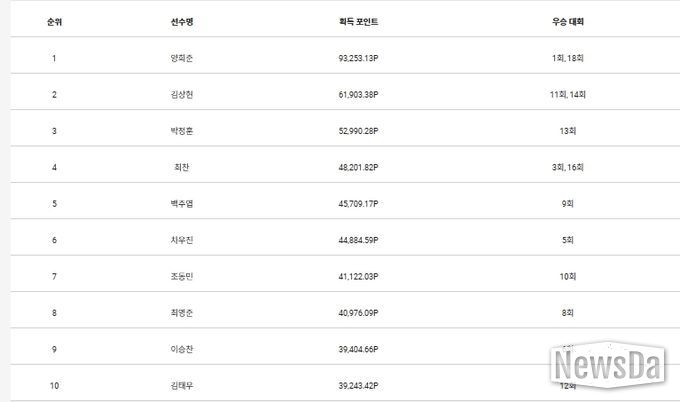This screenshot has height=402, width=680.
Task: Click the player name 최찬
Action: point(181,167)
